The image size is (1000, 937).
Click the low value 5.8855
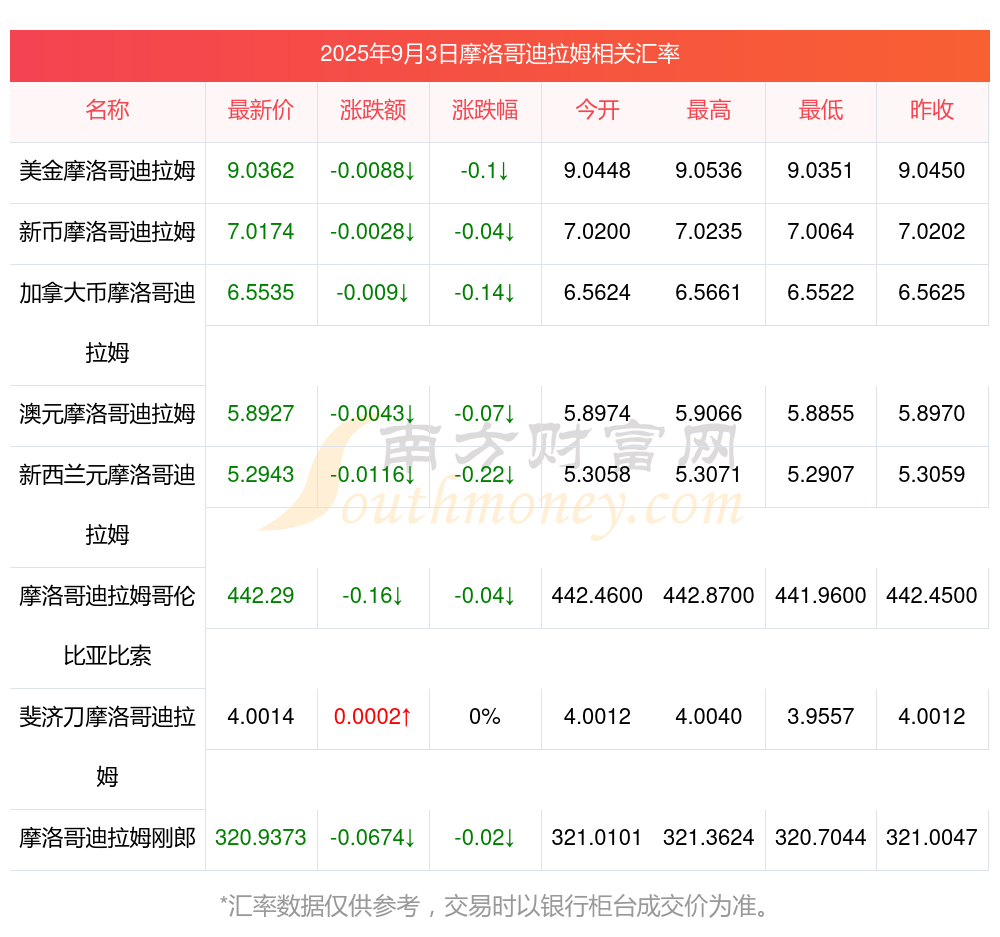pos(821,414)
